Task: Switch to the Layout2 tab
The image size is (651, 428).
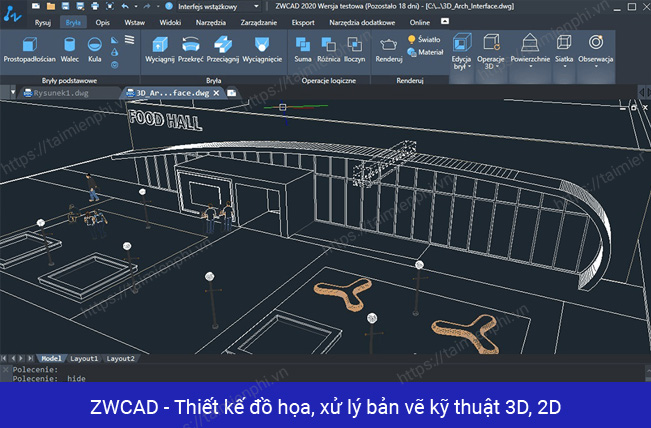Action: pos(120,358)
